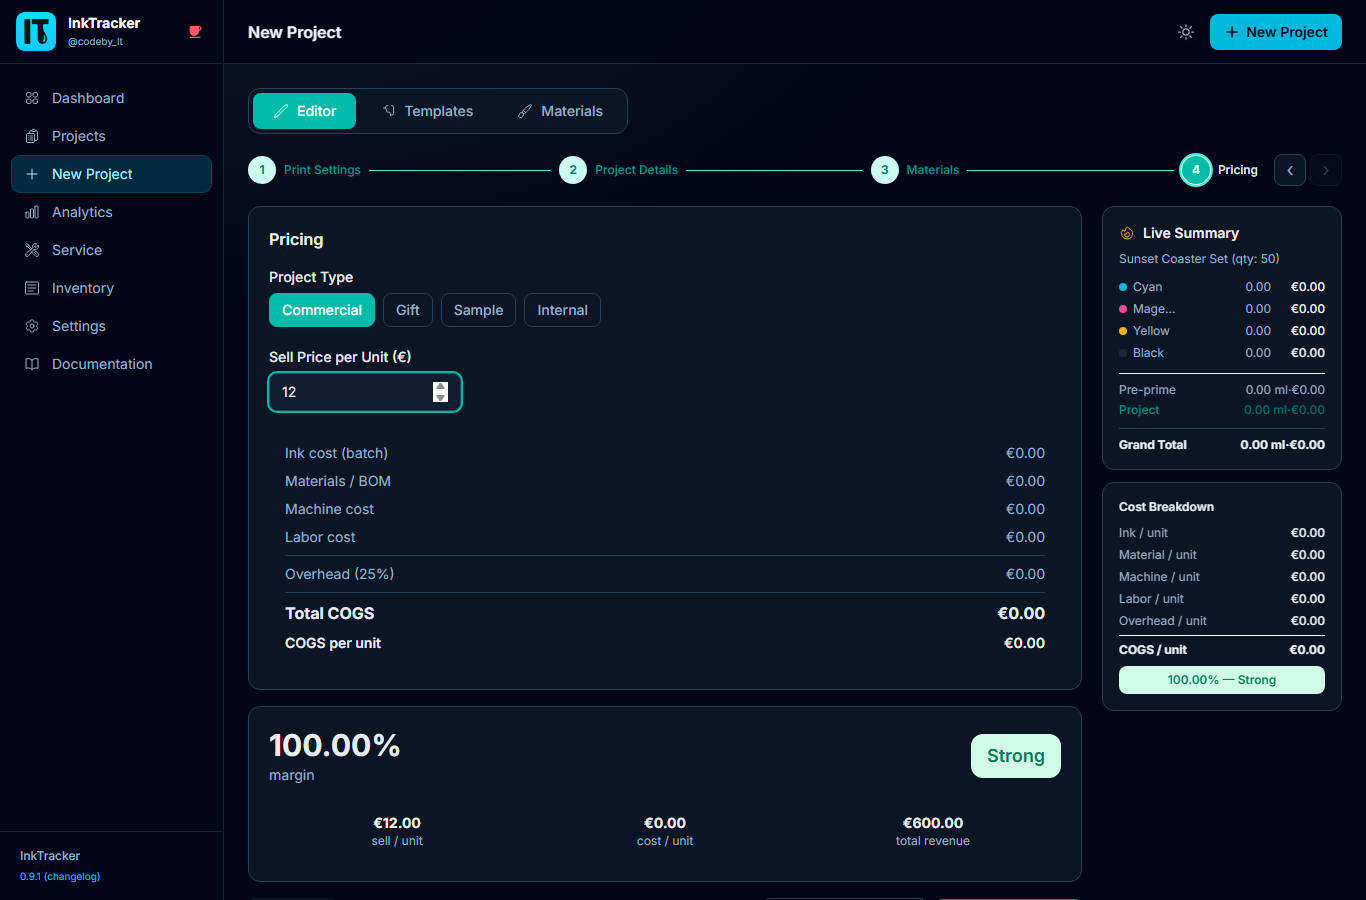Click Sunset Coaster Set (qty: 50) text
The image size is (1366, 900).
coord(1199,259)
